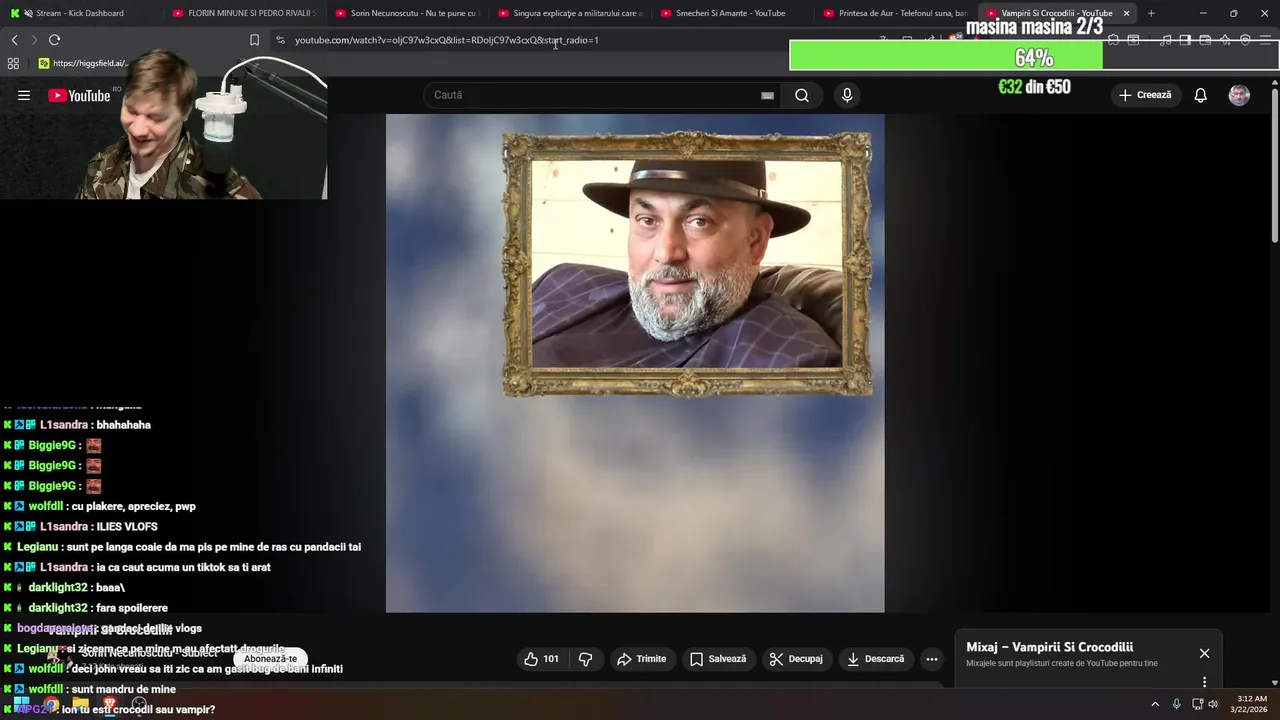The width and height of the screenshot is (1280, 720).
Task: Open the network tray icon
Action: point(1197,704)
